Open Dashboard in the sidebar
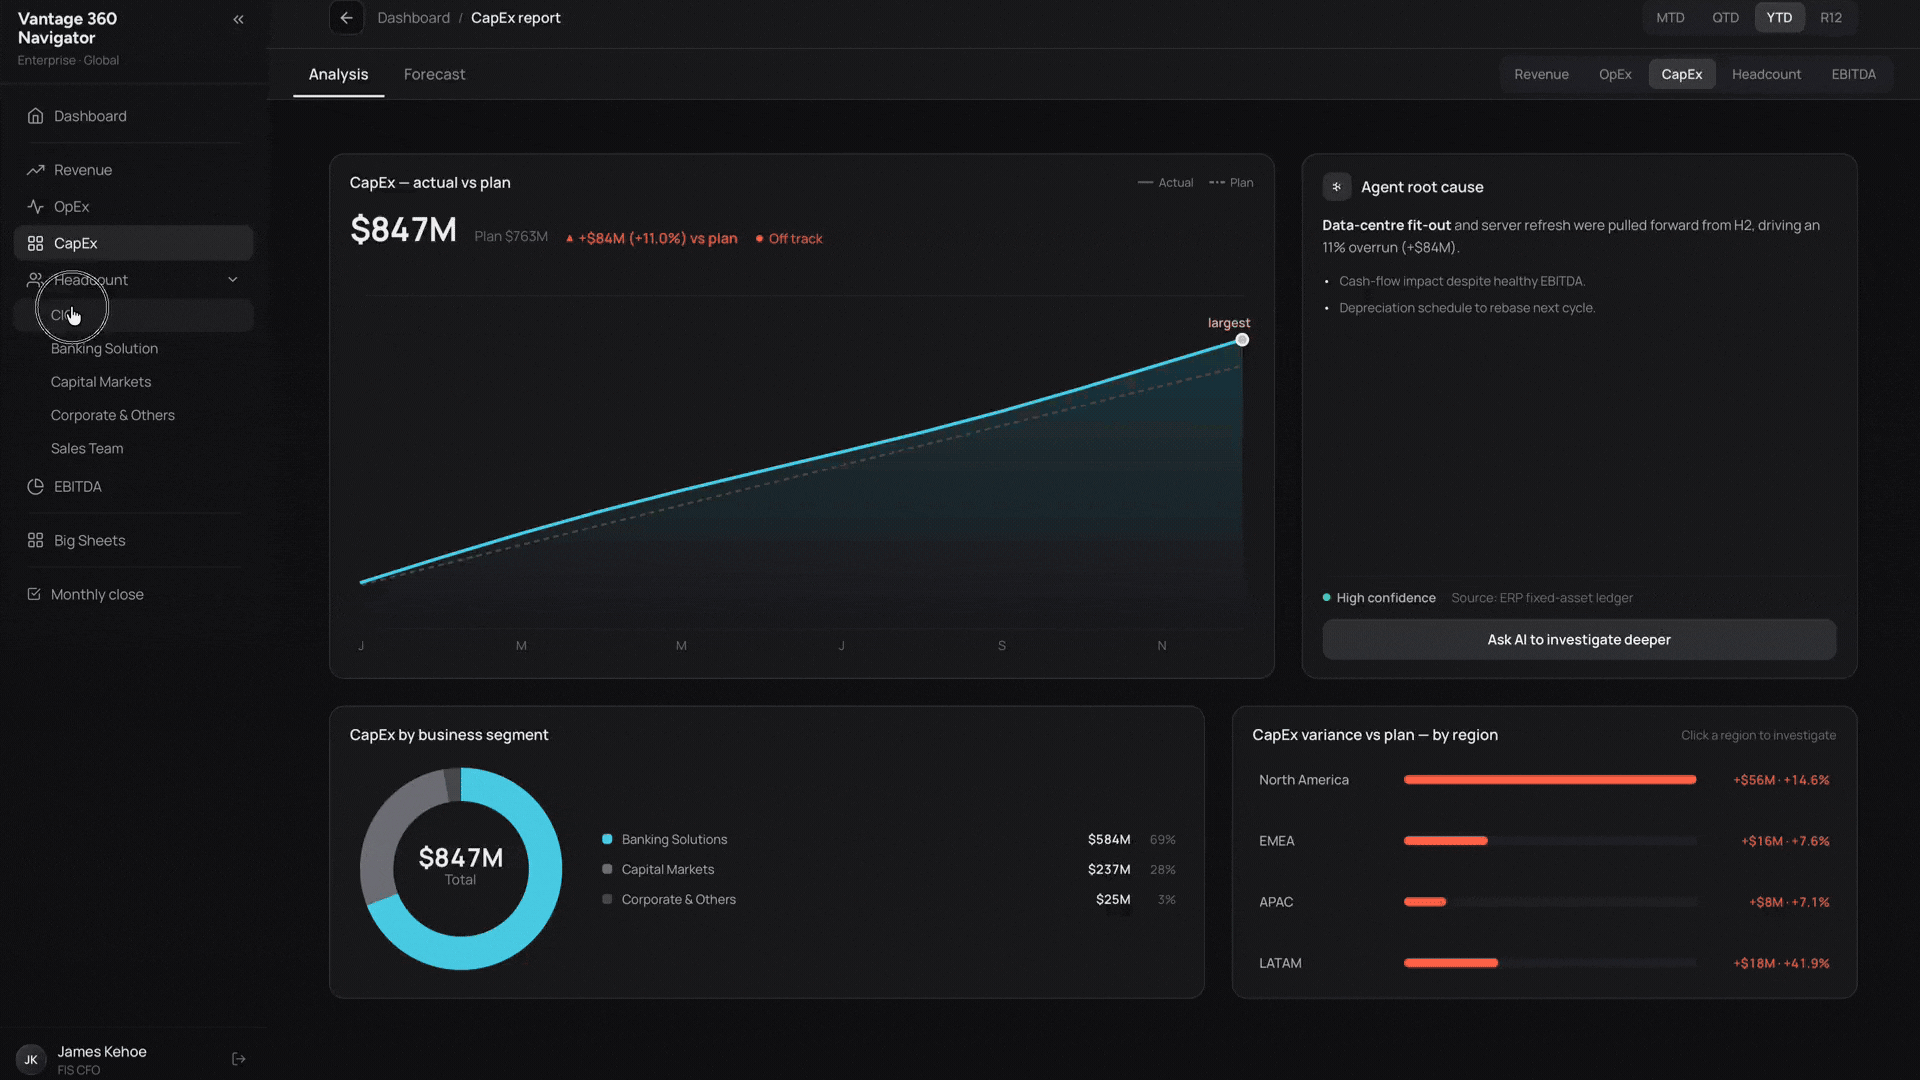The width and height of the screenshot is (1920, 1080). (x=133, y=116)
